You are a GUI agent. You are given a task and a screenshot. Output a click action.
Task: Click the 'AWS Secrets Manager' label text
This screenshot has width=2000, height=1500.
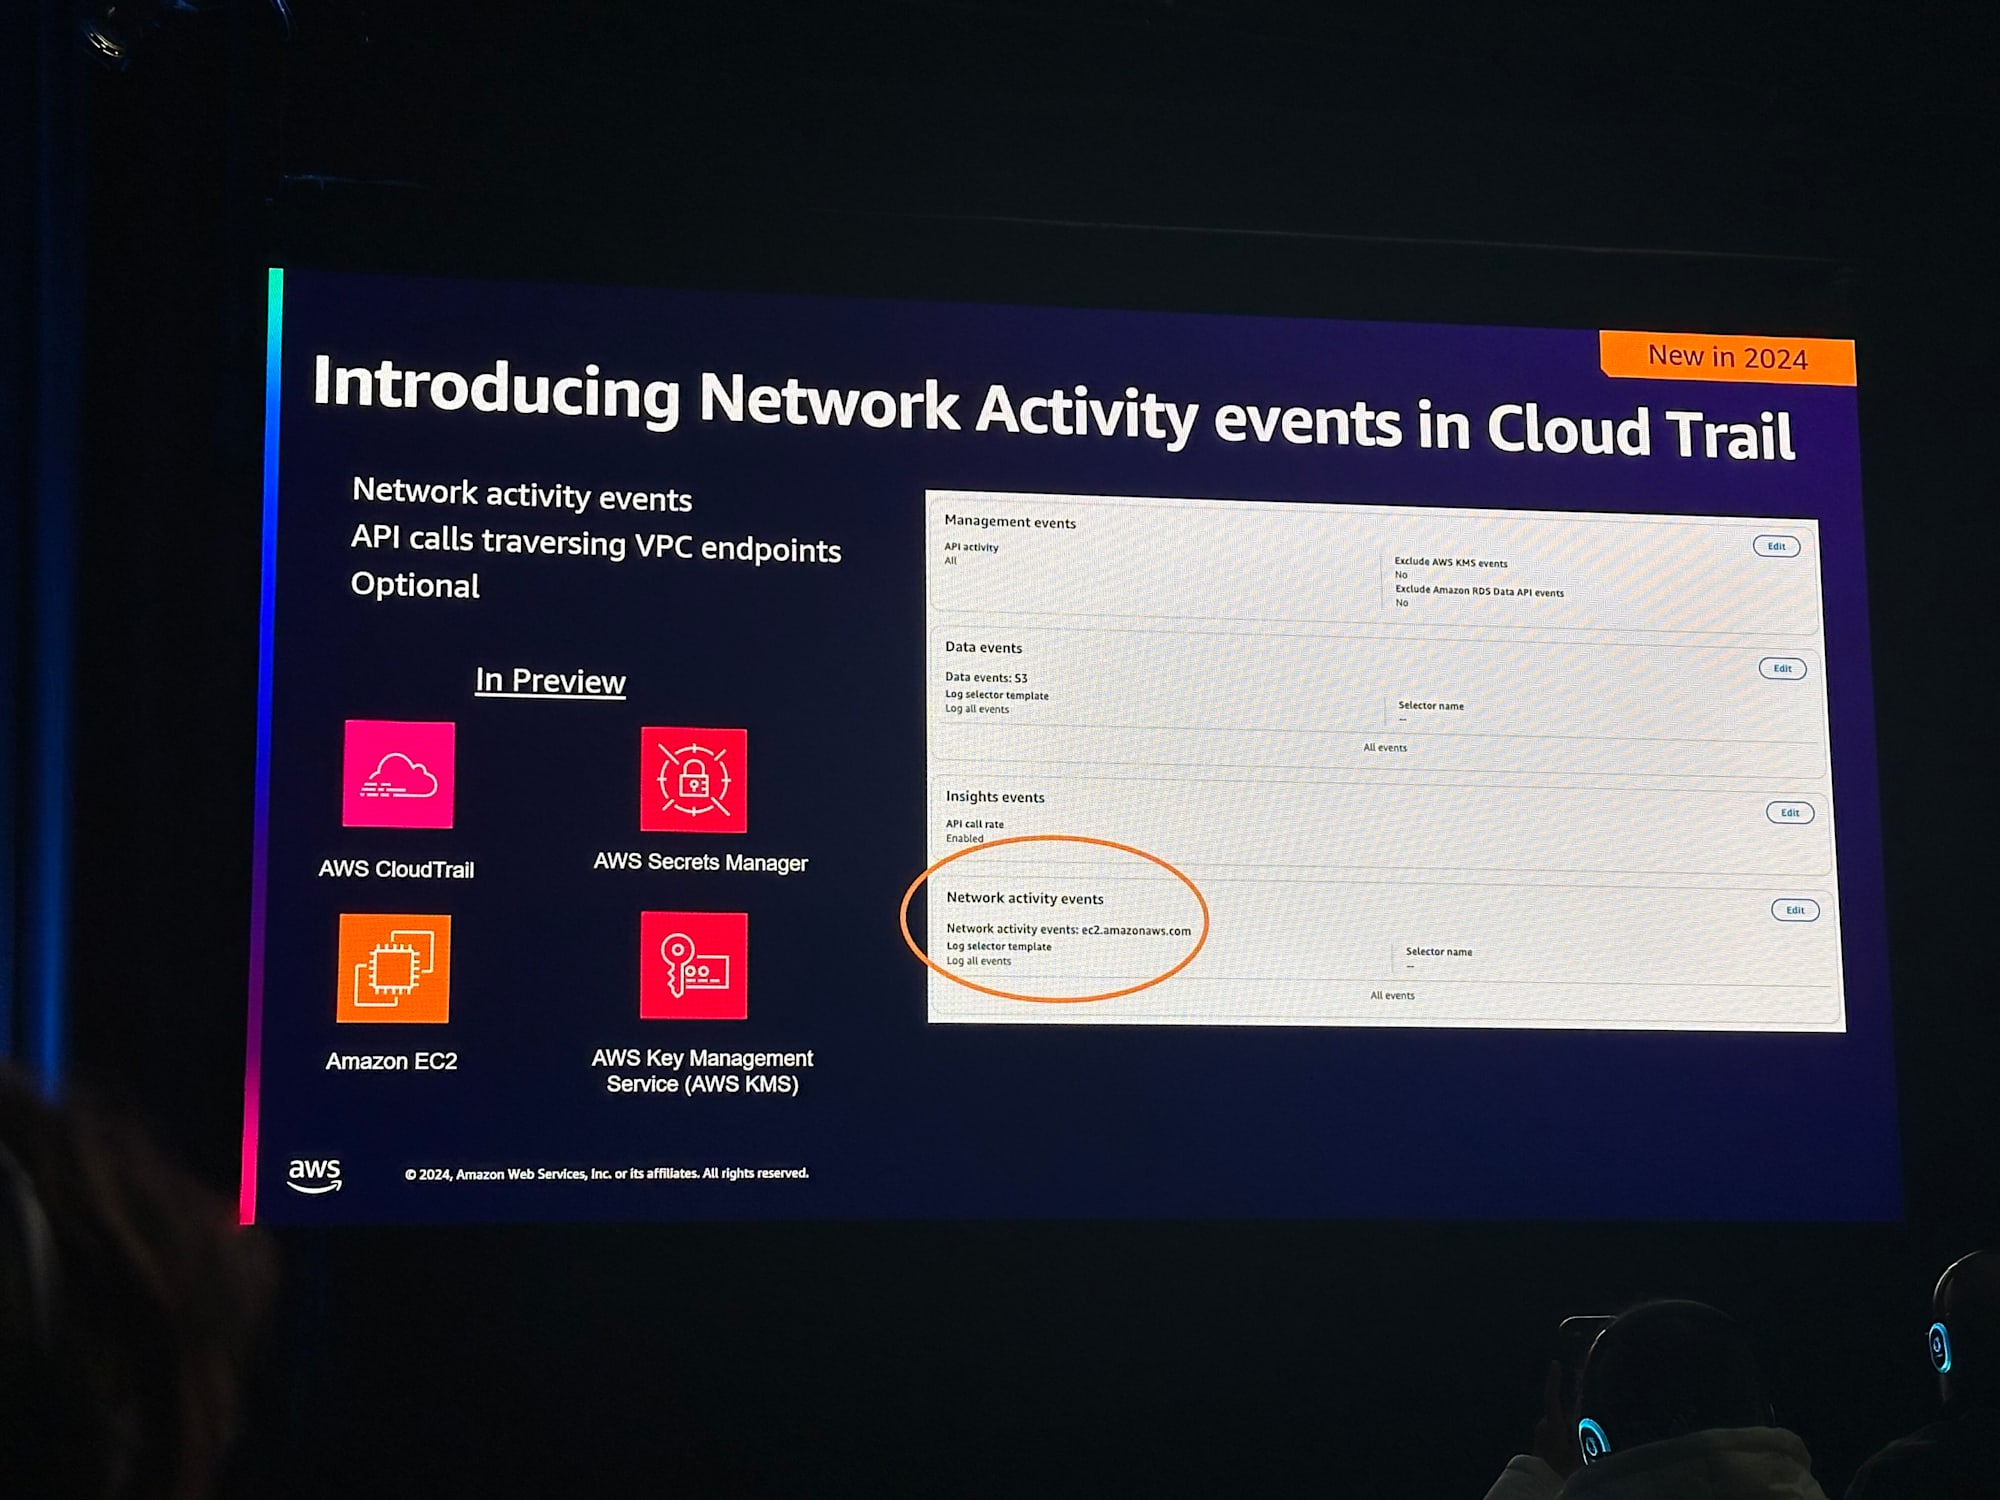click(700, 862)
